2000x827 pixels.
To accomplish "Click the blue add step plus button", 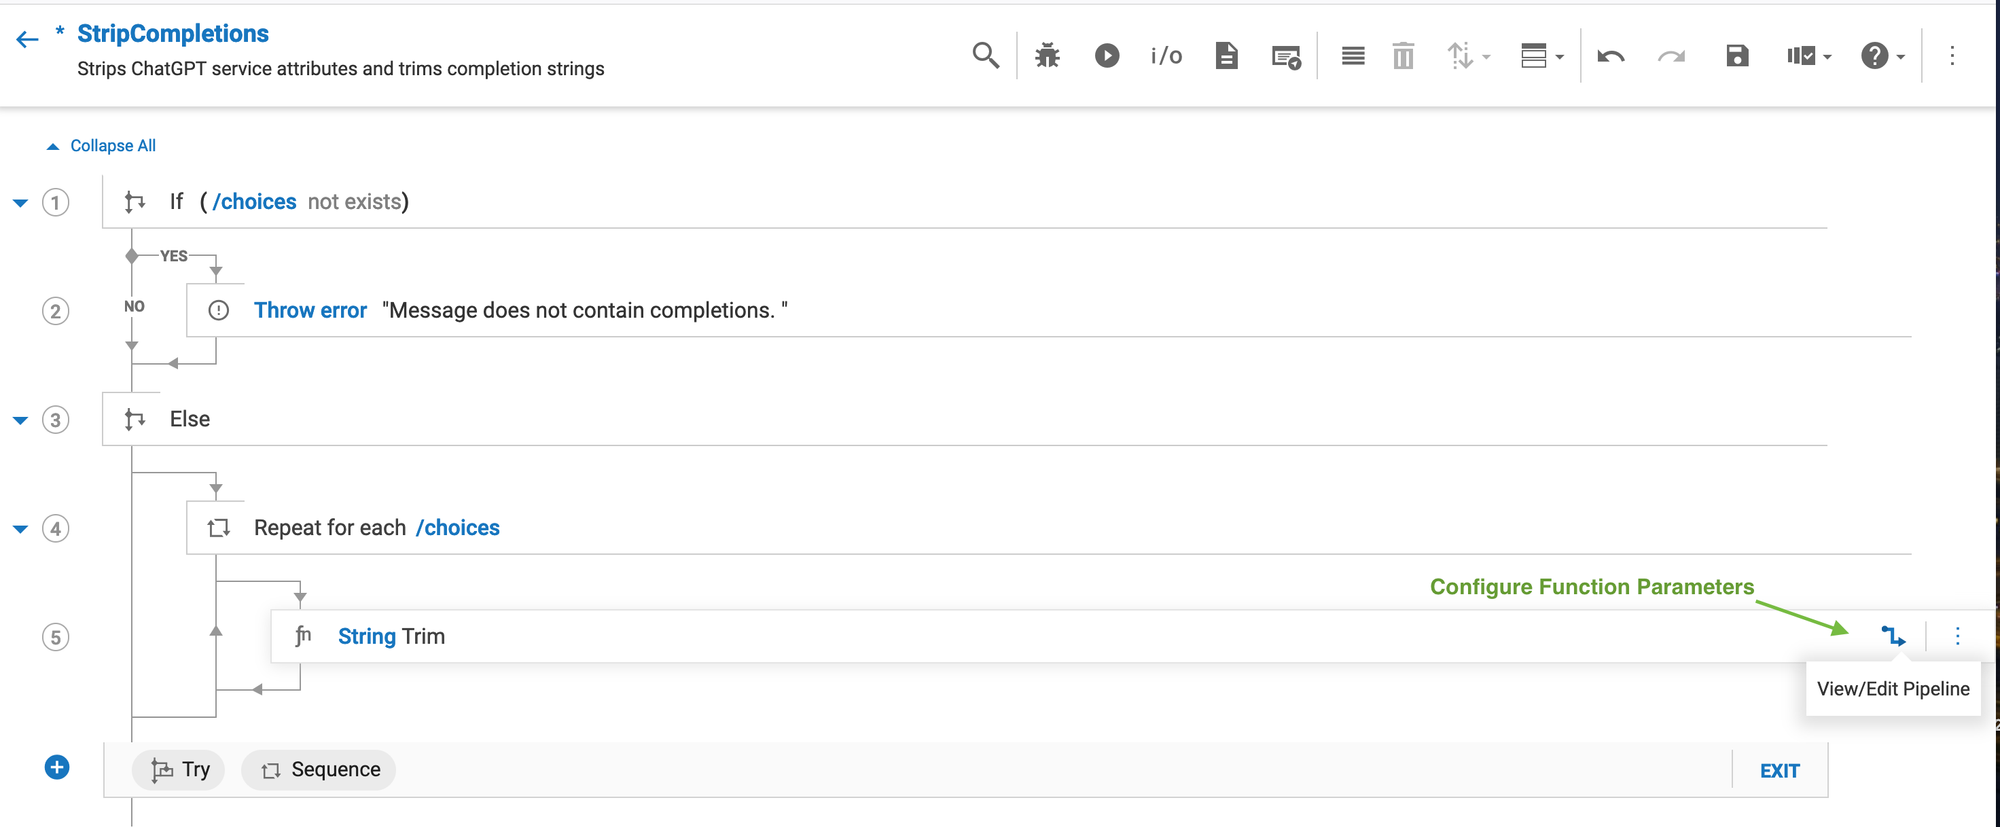I will point(57,767).
